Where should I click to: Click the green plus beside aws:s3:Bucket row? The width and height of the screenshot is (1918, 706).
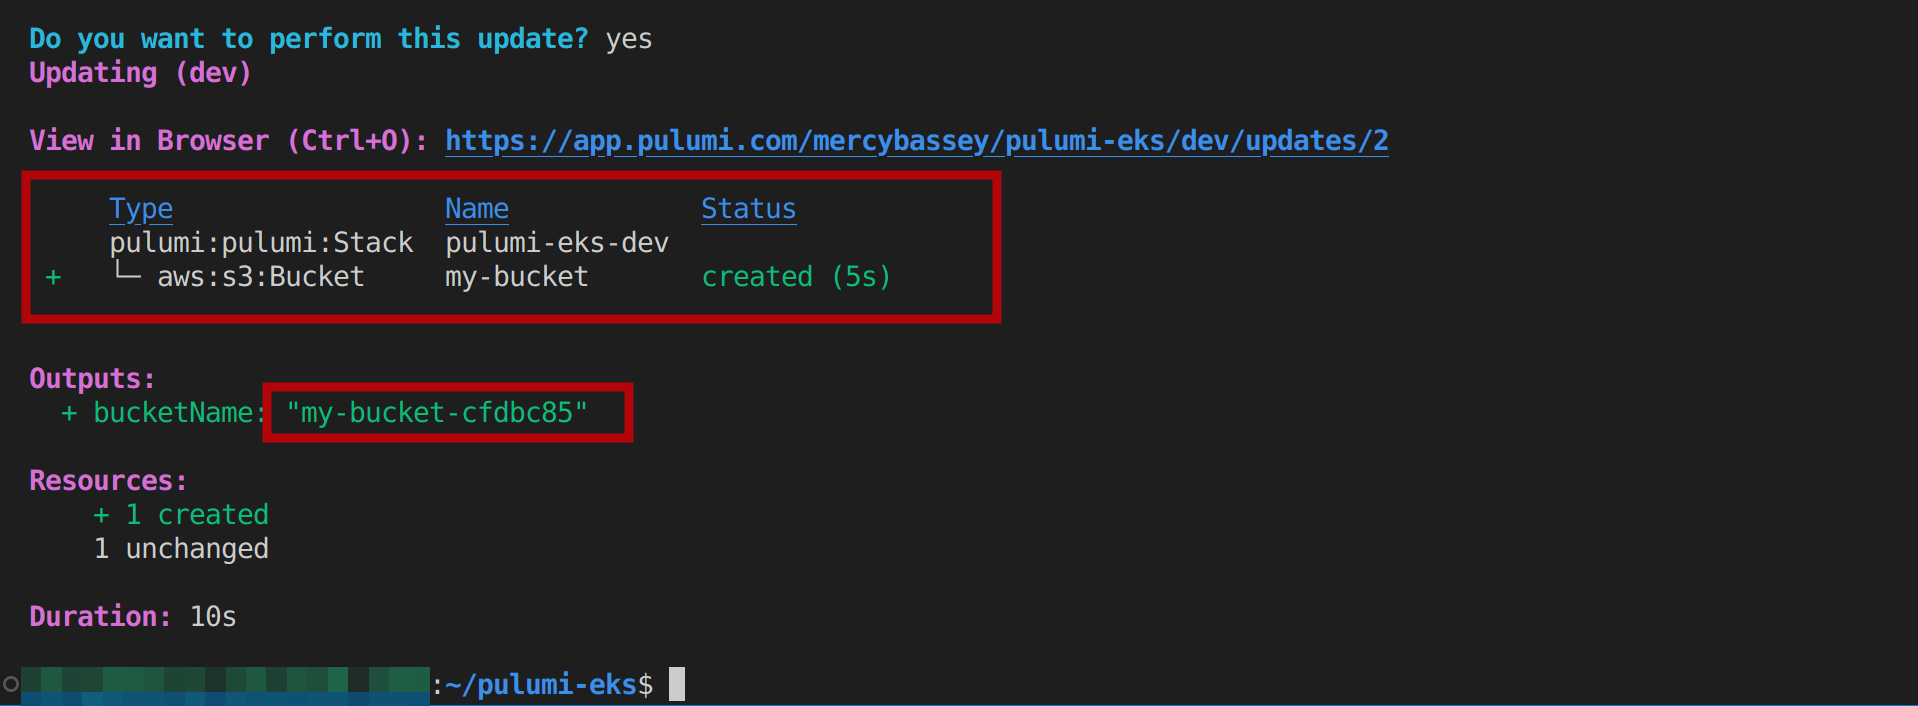click(x=54, y=277)
